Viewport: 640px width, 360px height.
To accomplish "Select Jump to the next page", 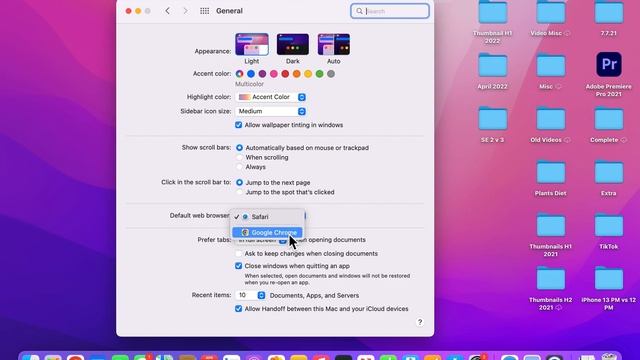I will (x=239, y=182).
